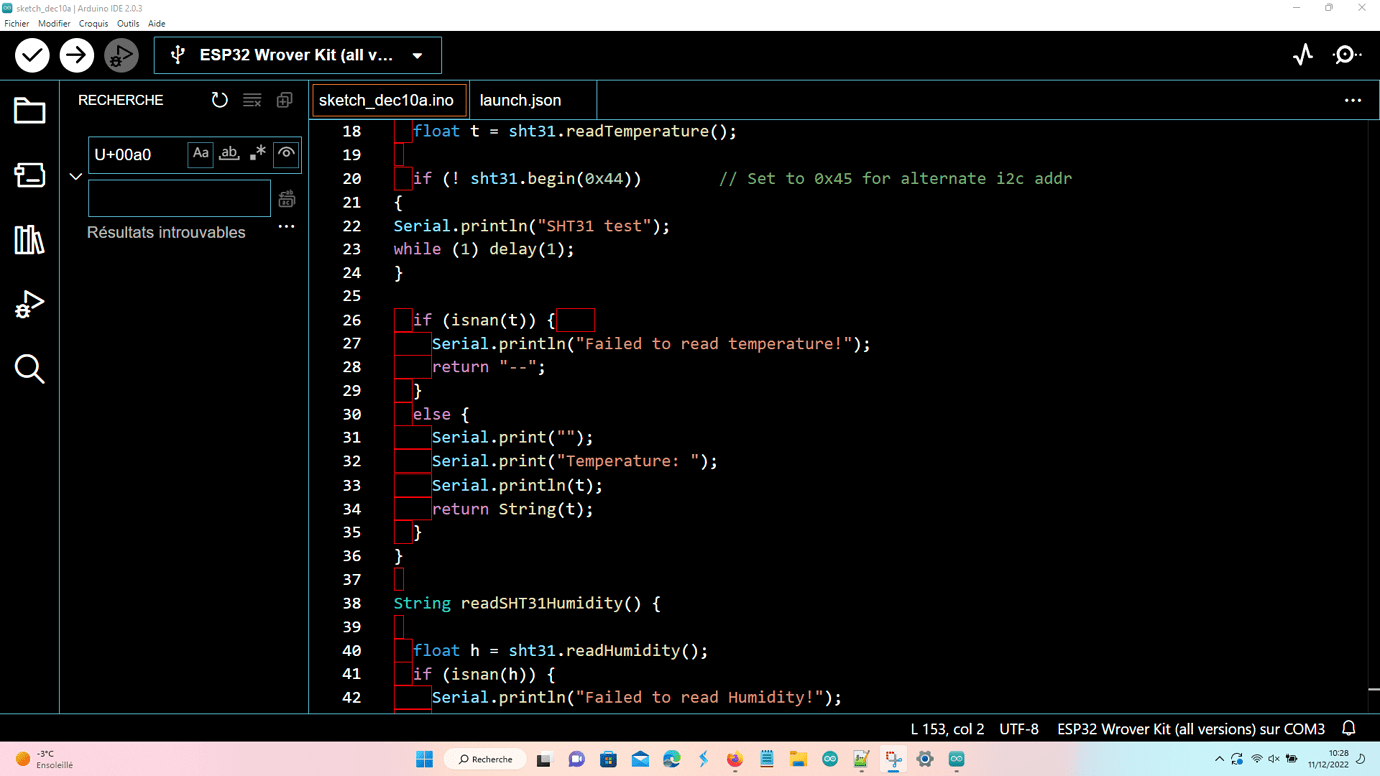Open the Boards Manager sidebar panel
This screenshot has width=1380, height=776.
pos(29,175)
